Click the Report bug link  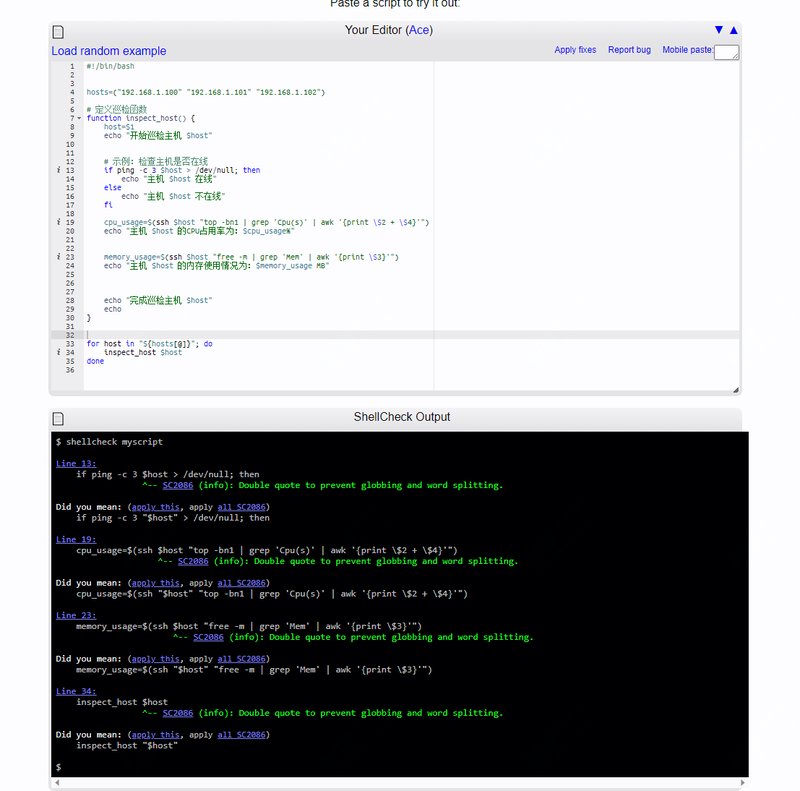[x=629, y=50]
